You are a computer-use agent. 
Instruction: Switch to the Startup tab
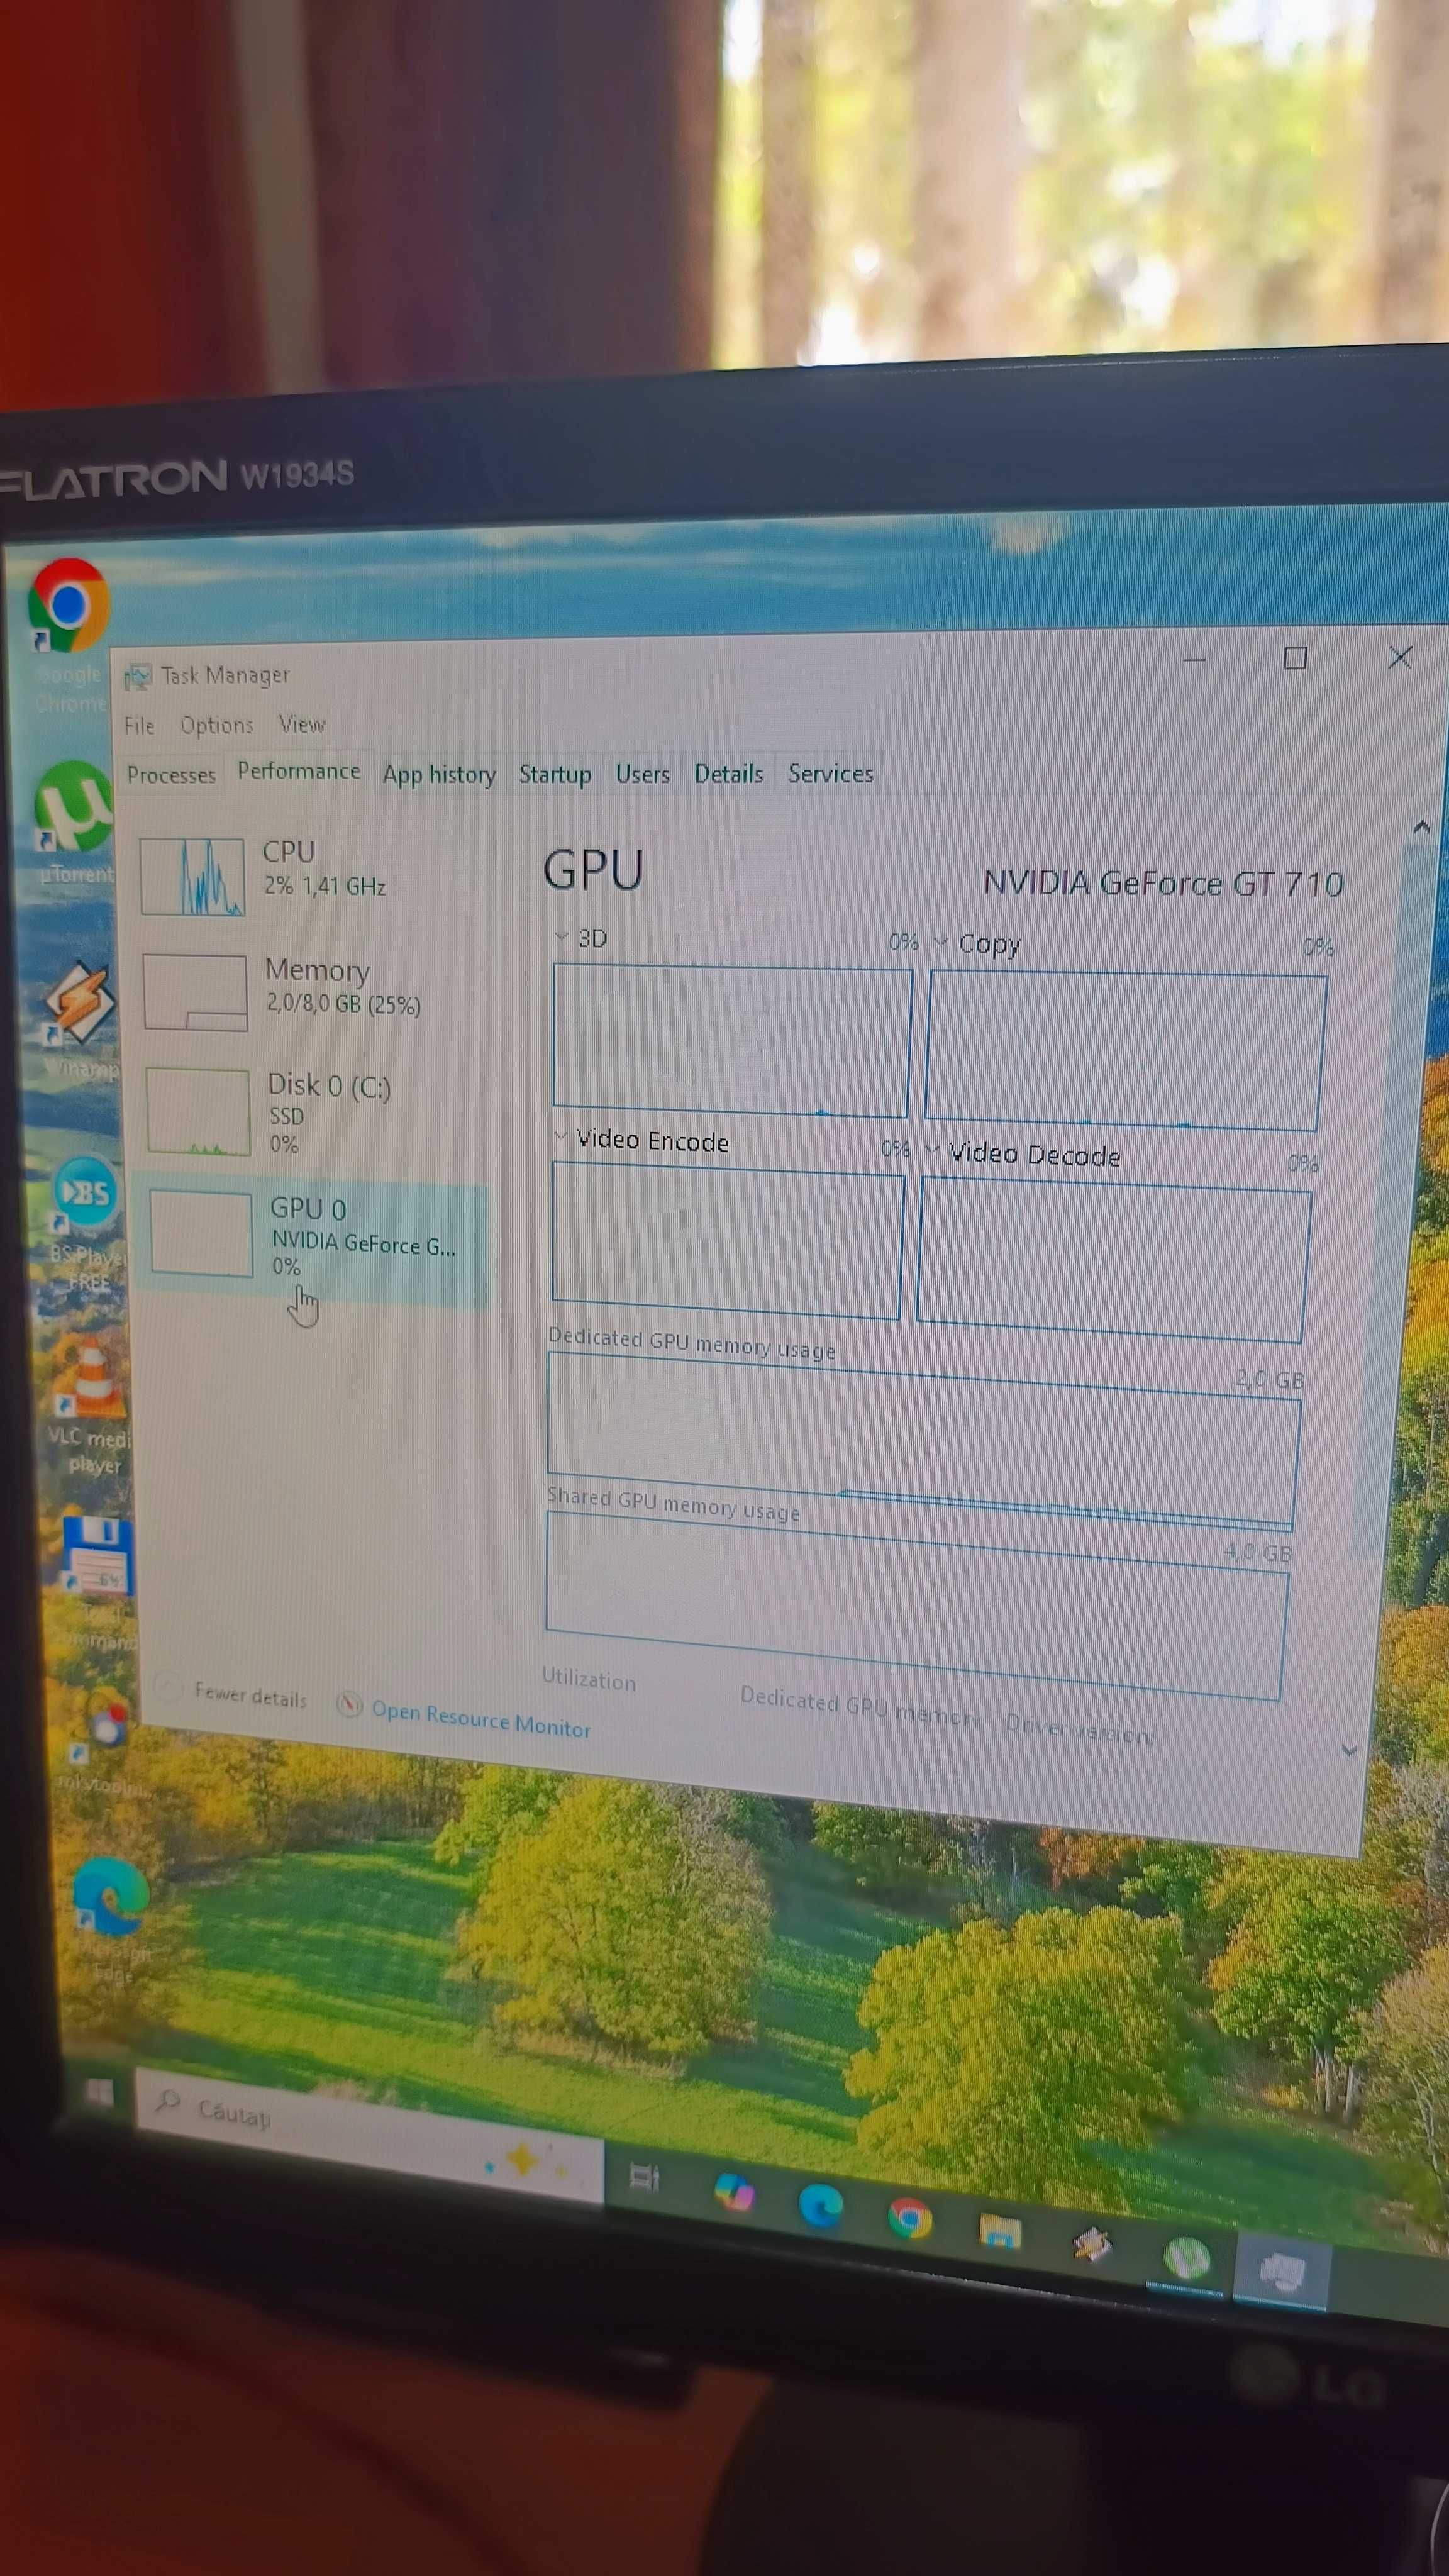pos(555,774)
